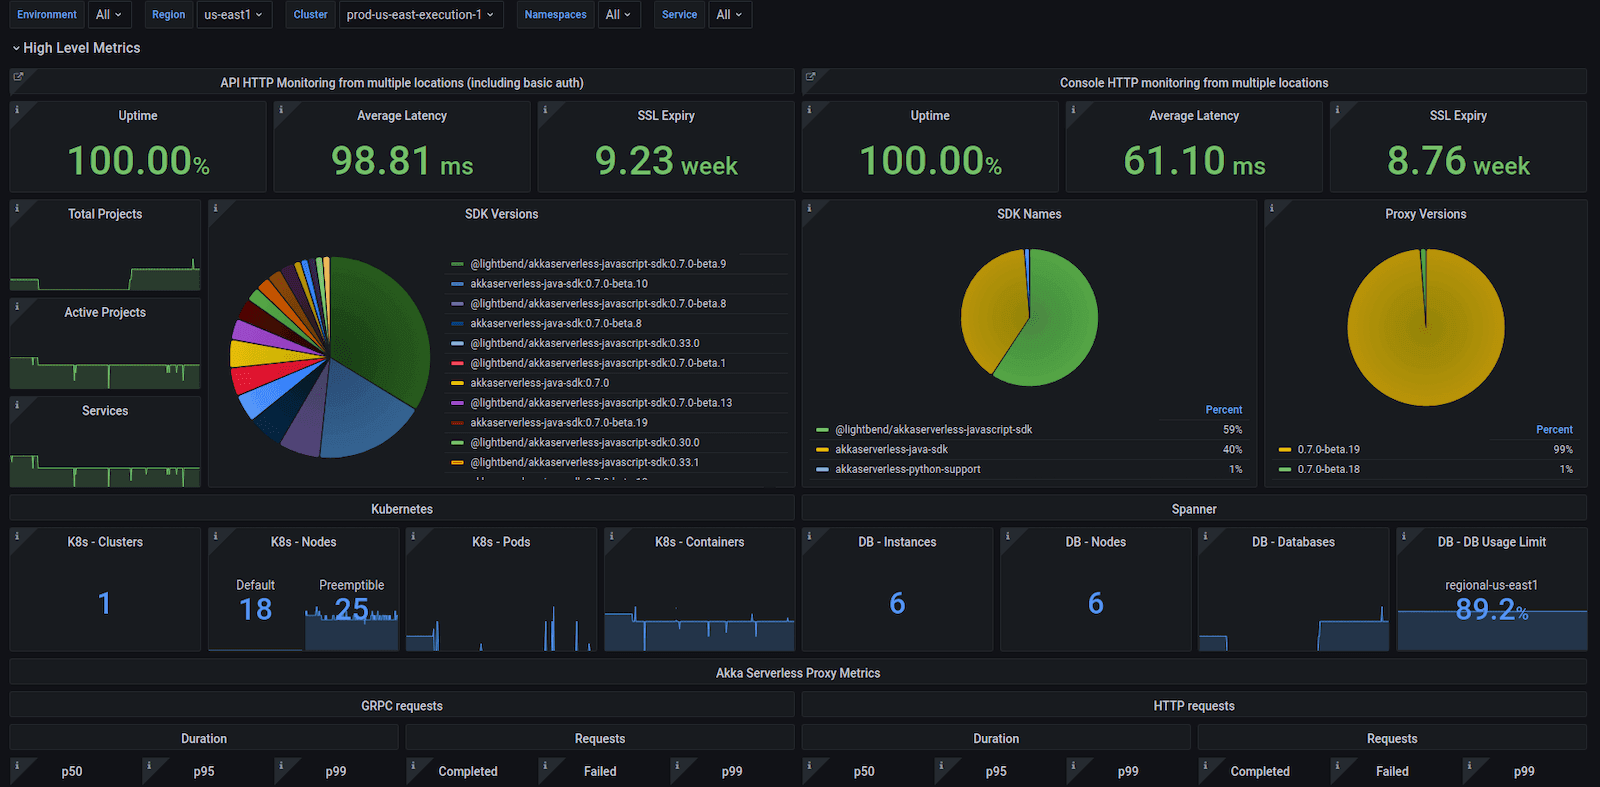Sort by Percent column in Proxy Versions legend
The height and width of the screenshot is (787, 1600).
tap(1554, 430)
